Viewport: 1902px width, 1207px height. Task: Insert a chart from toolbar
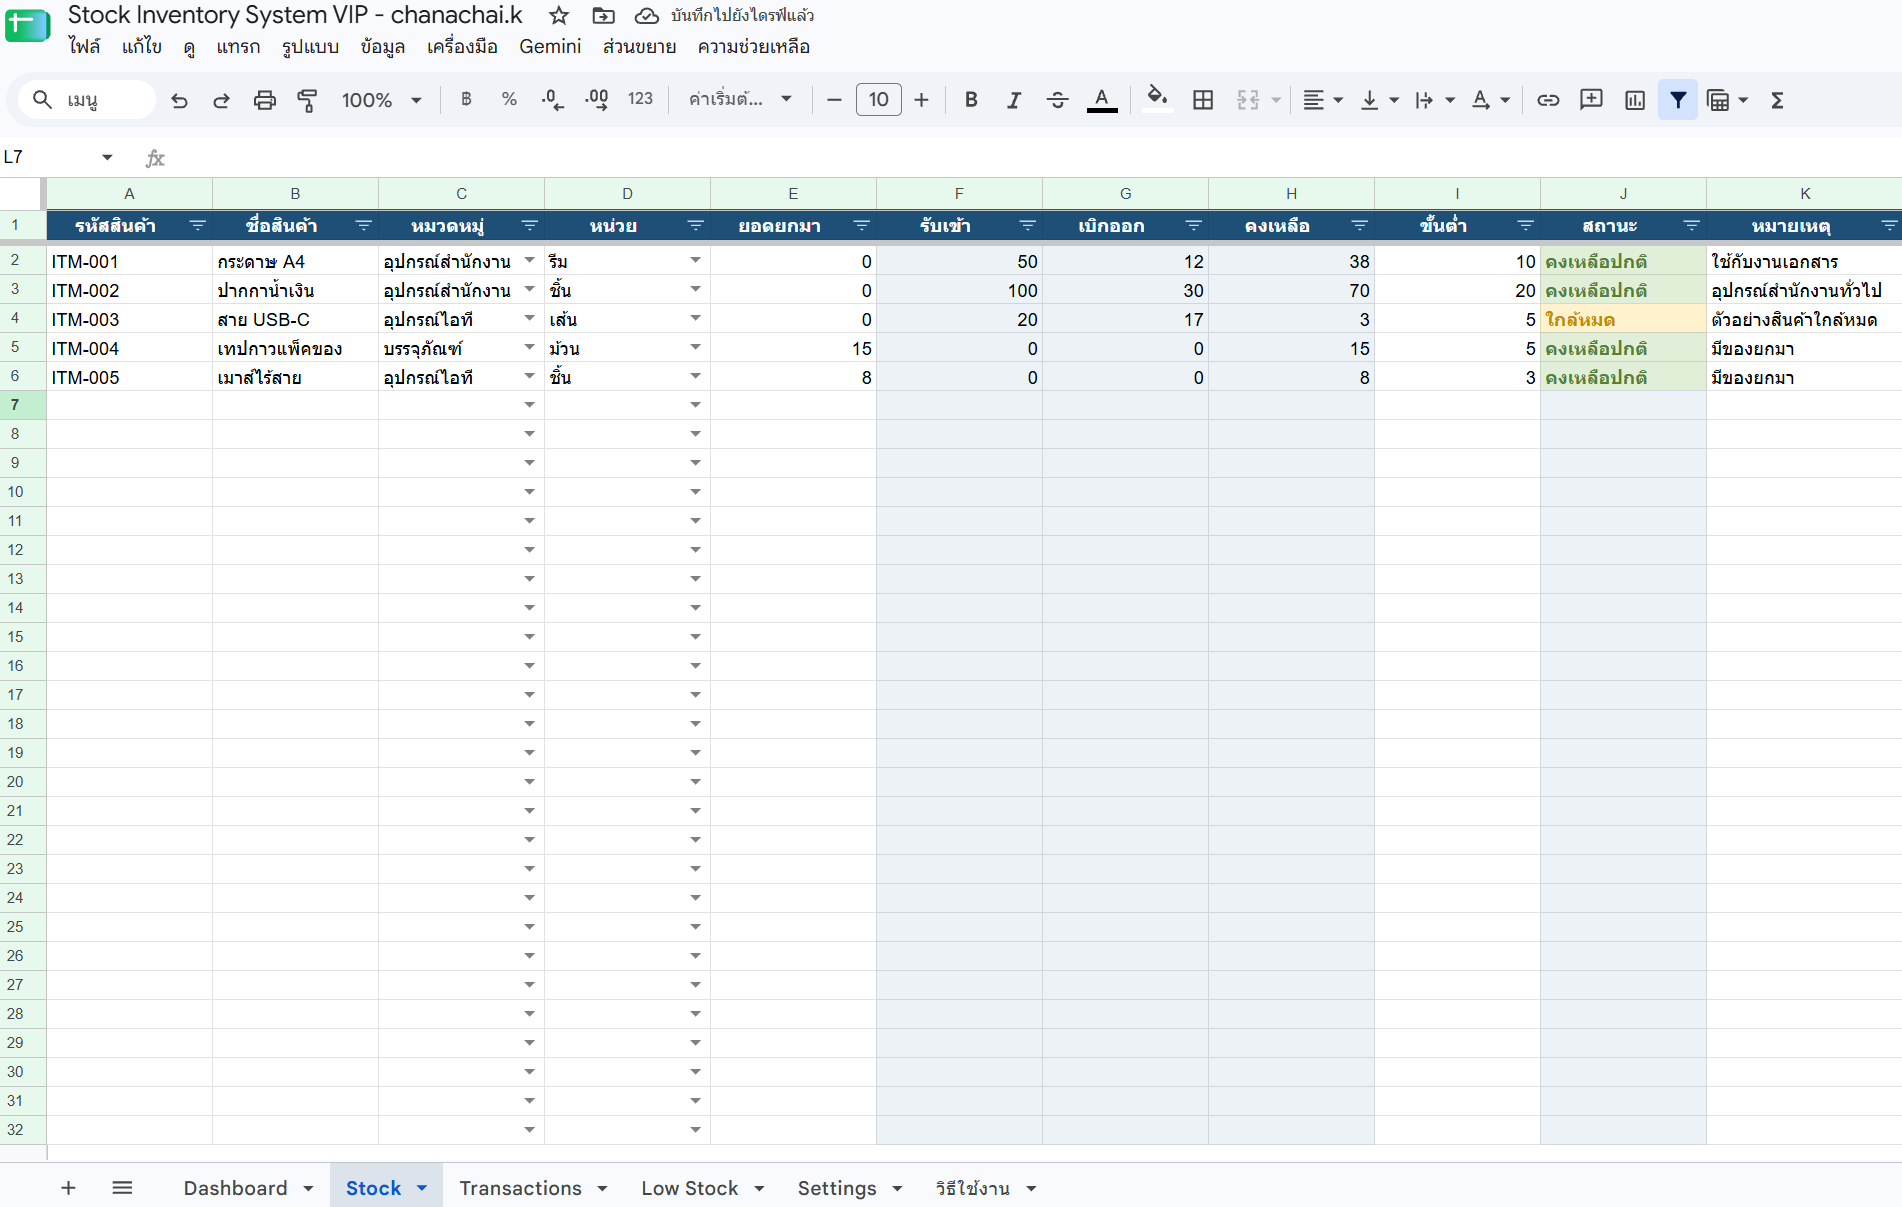[x=1635, y=100]
